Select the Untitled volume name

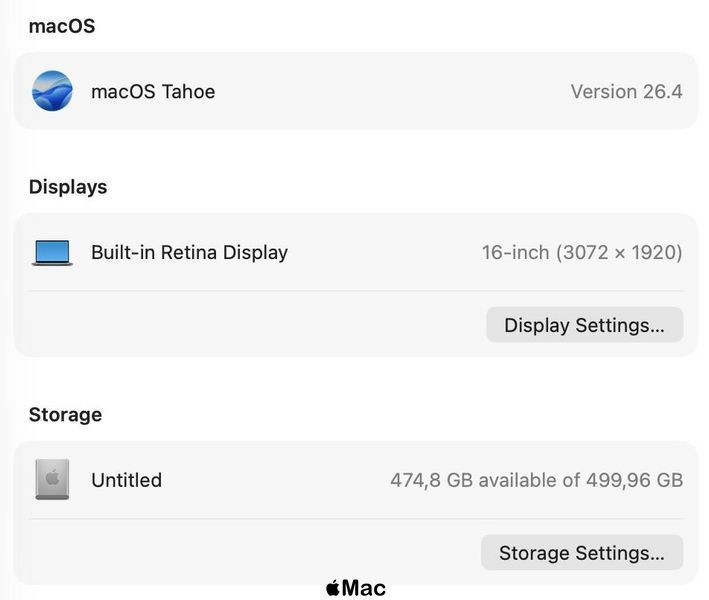click(x=127, y=480)
